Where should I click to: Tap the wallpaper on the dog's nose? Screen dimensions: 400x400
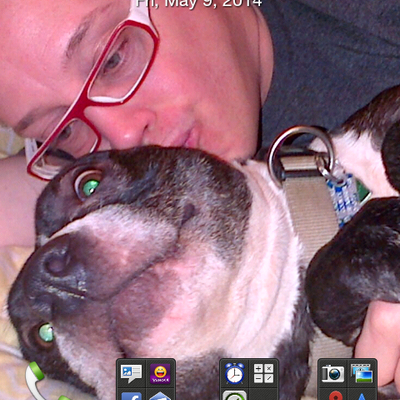(55, 264)
